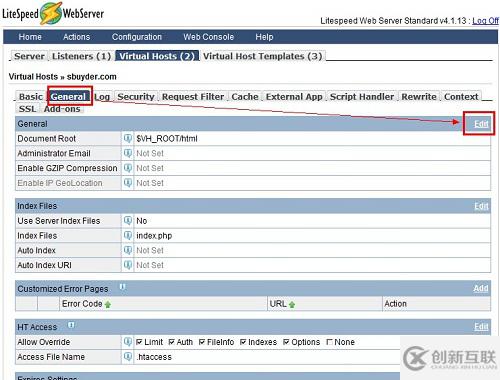Switch to the Server tab
Image resolution: width=500 pixels, height=380 pixels.
pyautogui.click(x=29, y=56)
